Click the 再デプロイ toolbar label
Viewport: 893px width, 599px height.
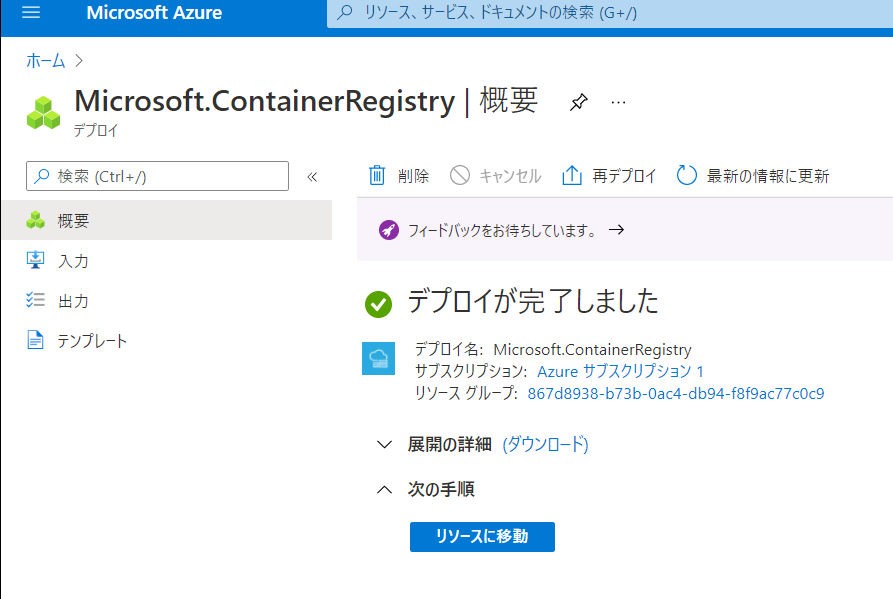point(624,176)
